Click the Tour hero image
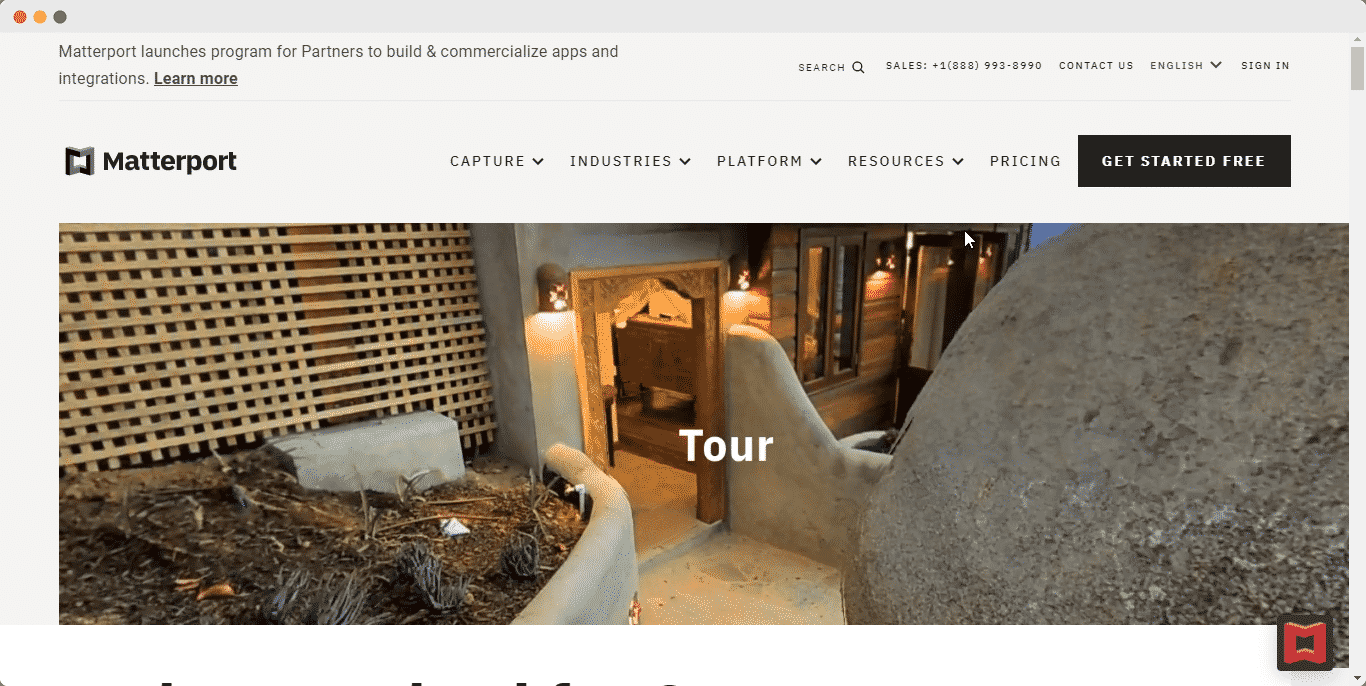 click(x=704, y=424)
